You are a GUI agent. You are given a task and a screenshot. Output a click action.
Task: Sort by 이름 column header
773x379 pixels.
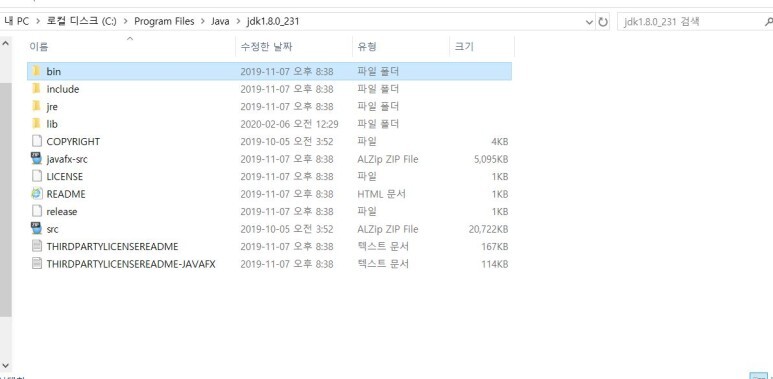coord(131,47)
